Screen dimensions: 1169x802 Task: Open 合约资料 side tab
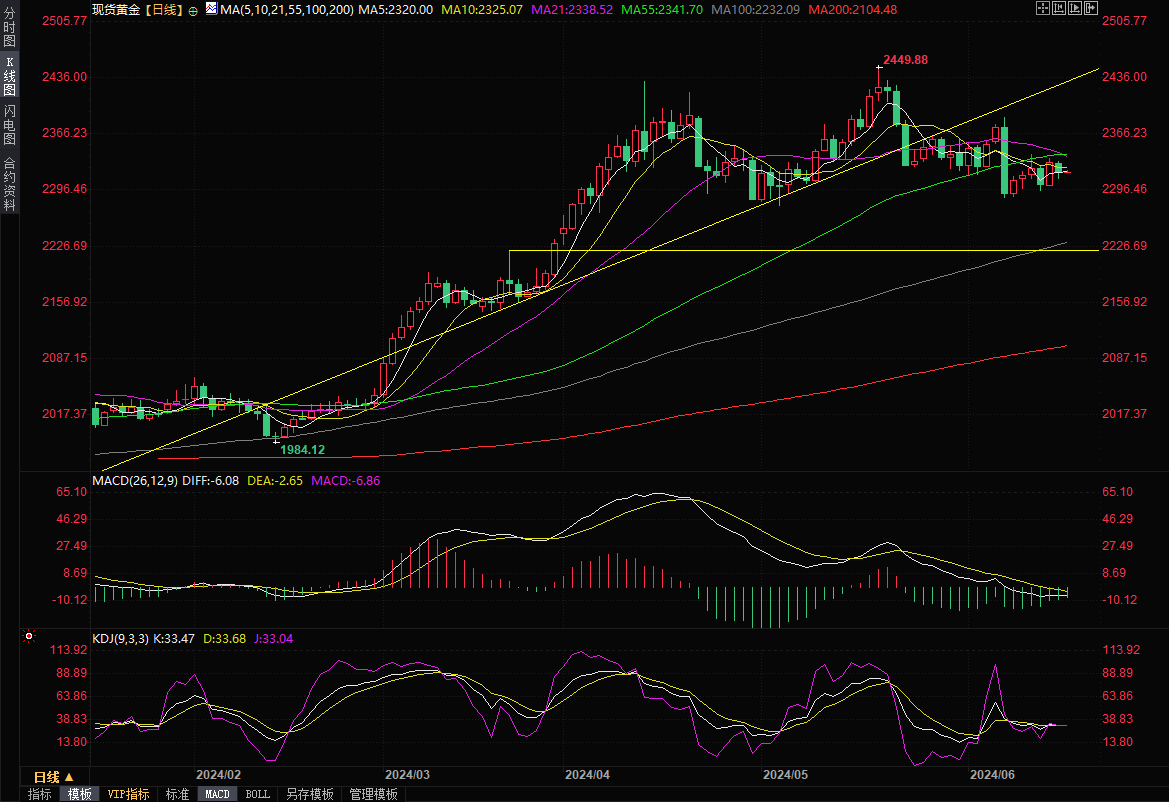click(x=9, y=183)
